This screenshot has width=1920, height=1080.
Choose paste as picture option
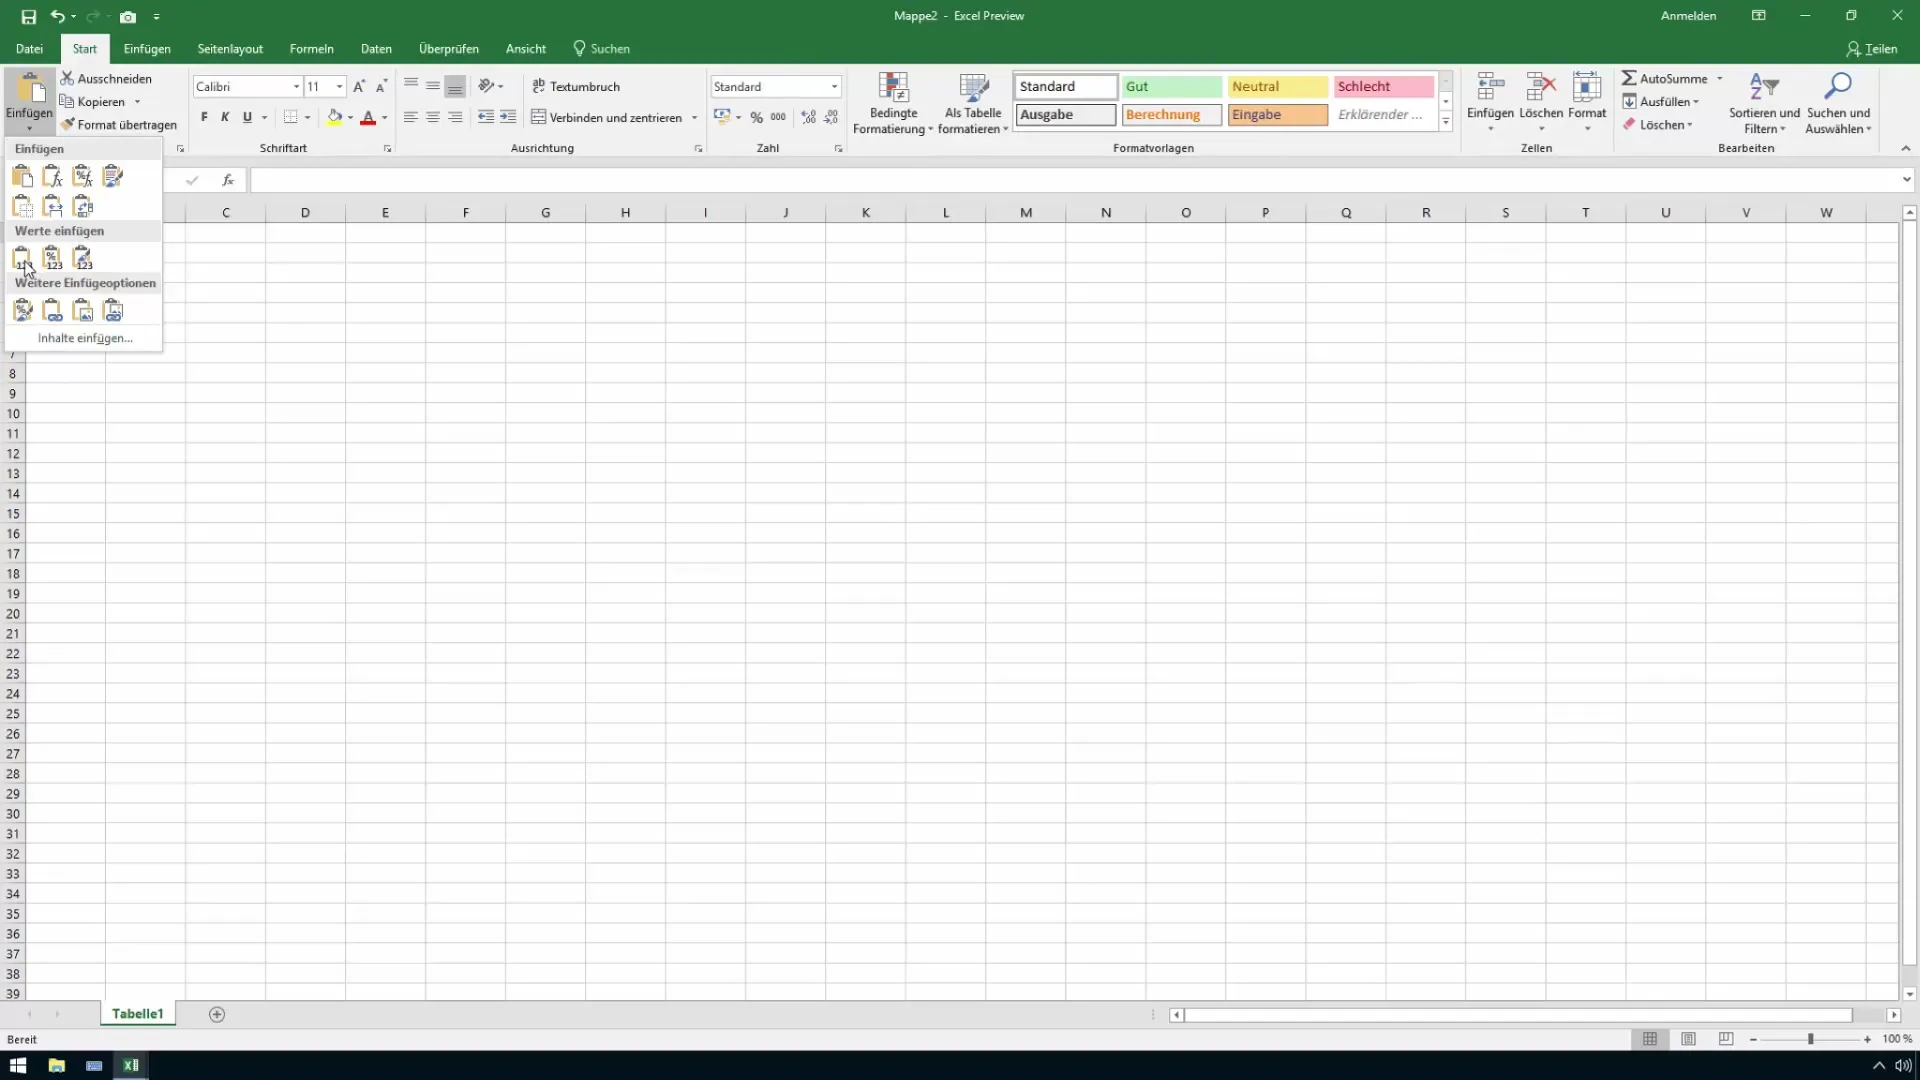click(x=83, y=311)
